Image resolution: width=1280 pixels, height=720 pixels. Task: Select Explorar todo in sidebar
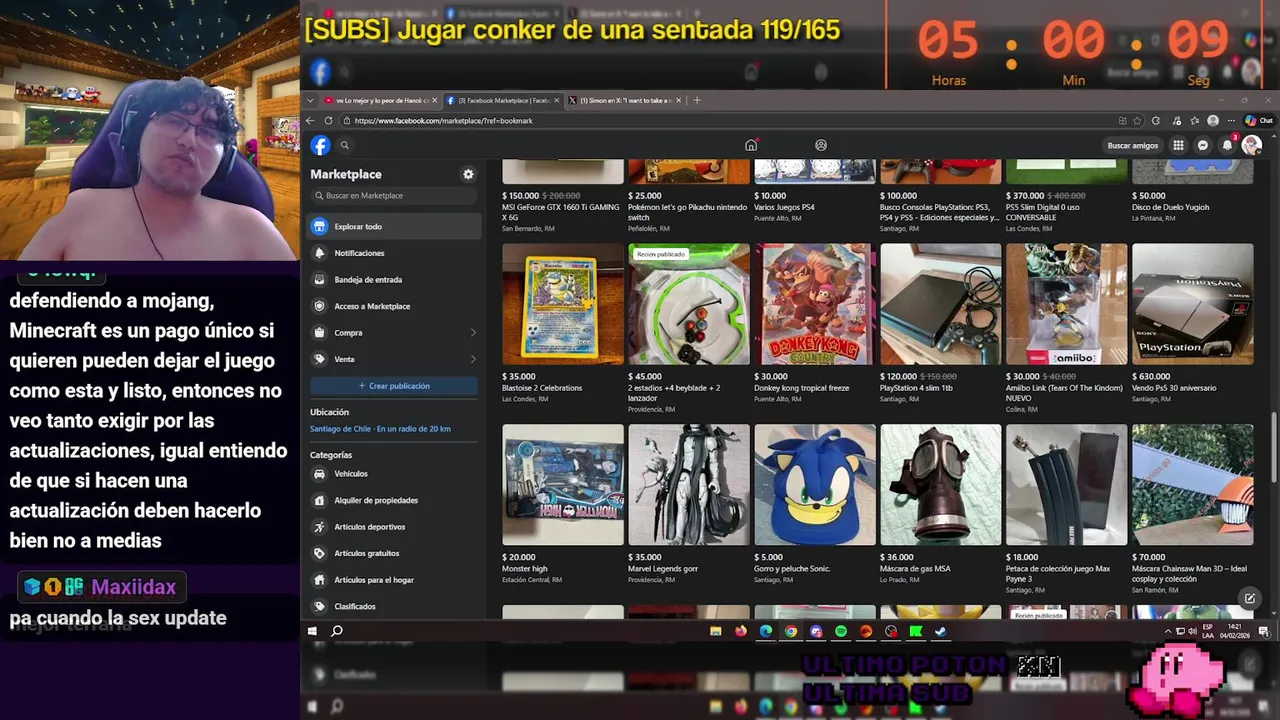[x=395, y=227]
